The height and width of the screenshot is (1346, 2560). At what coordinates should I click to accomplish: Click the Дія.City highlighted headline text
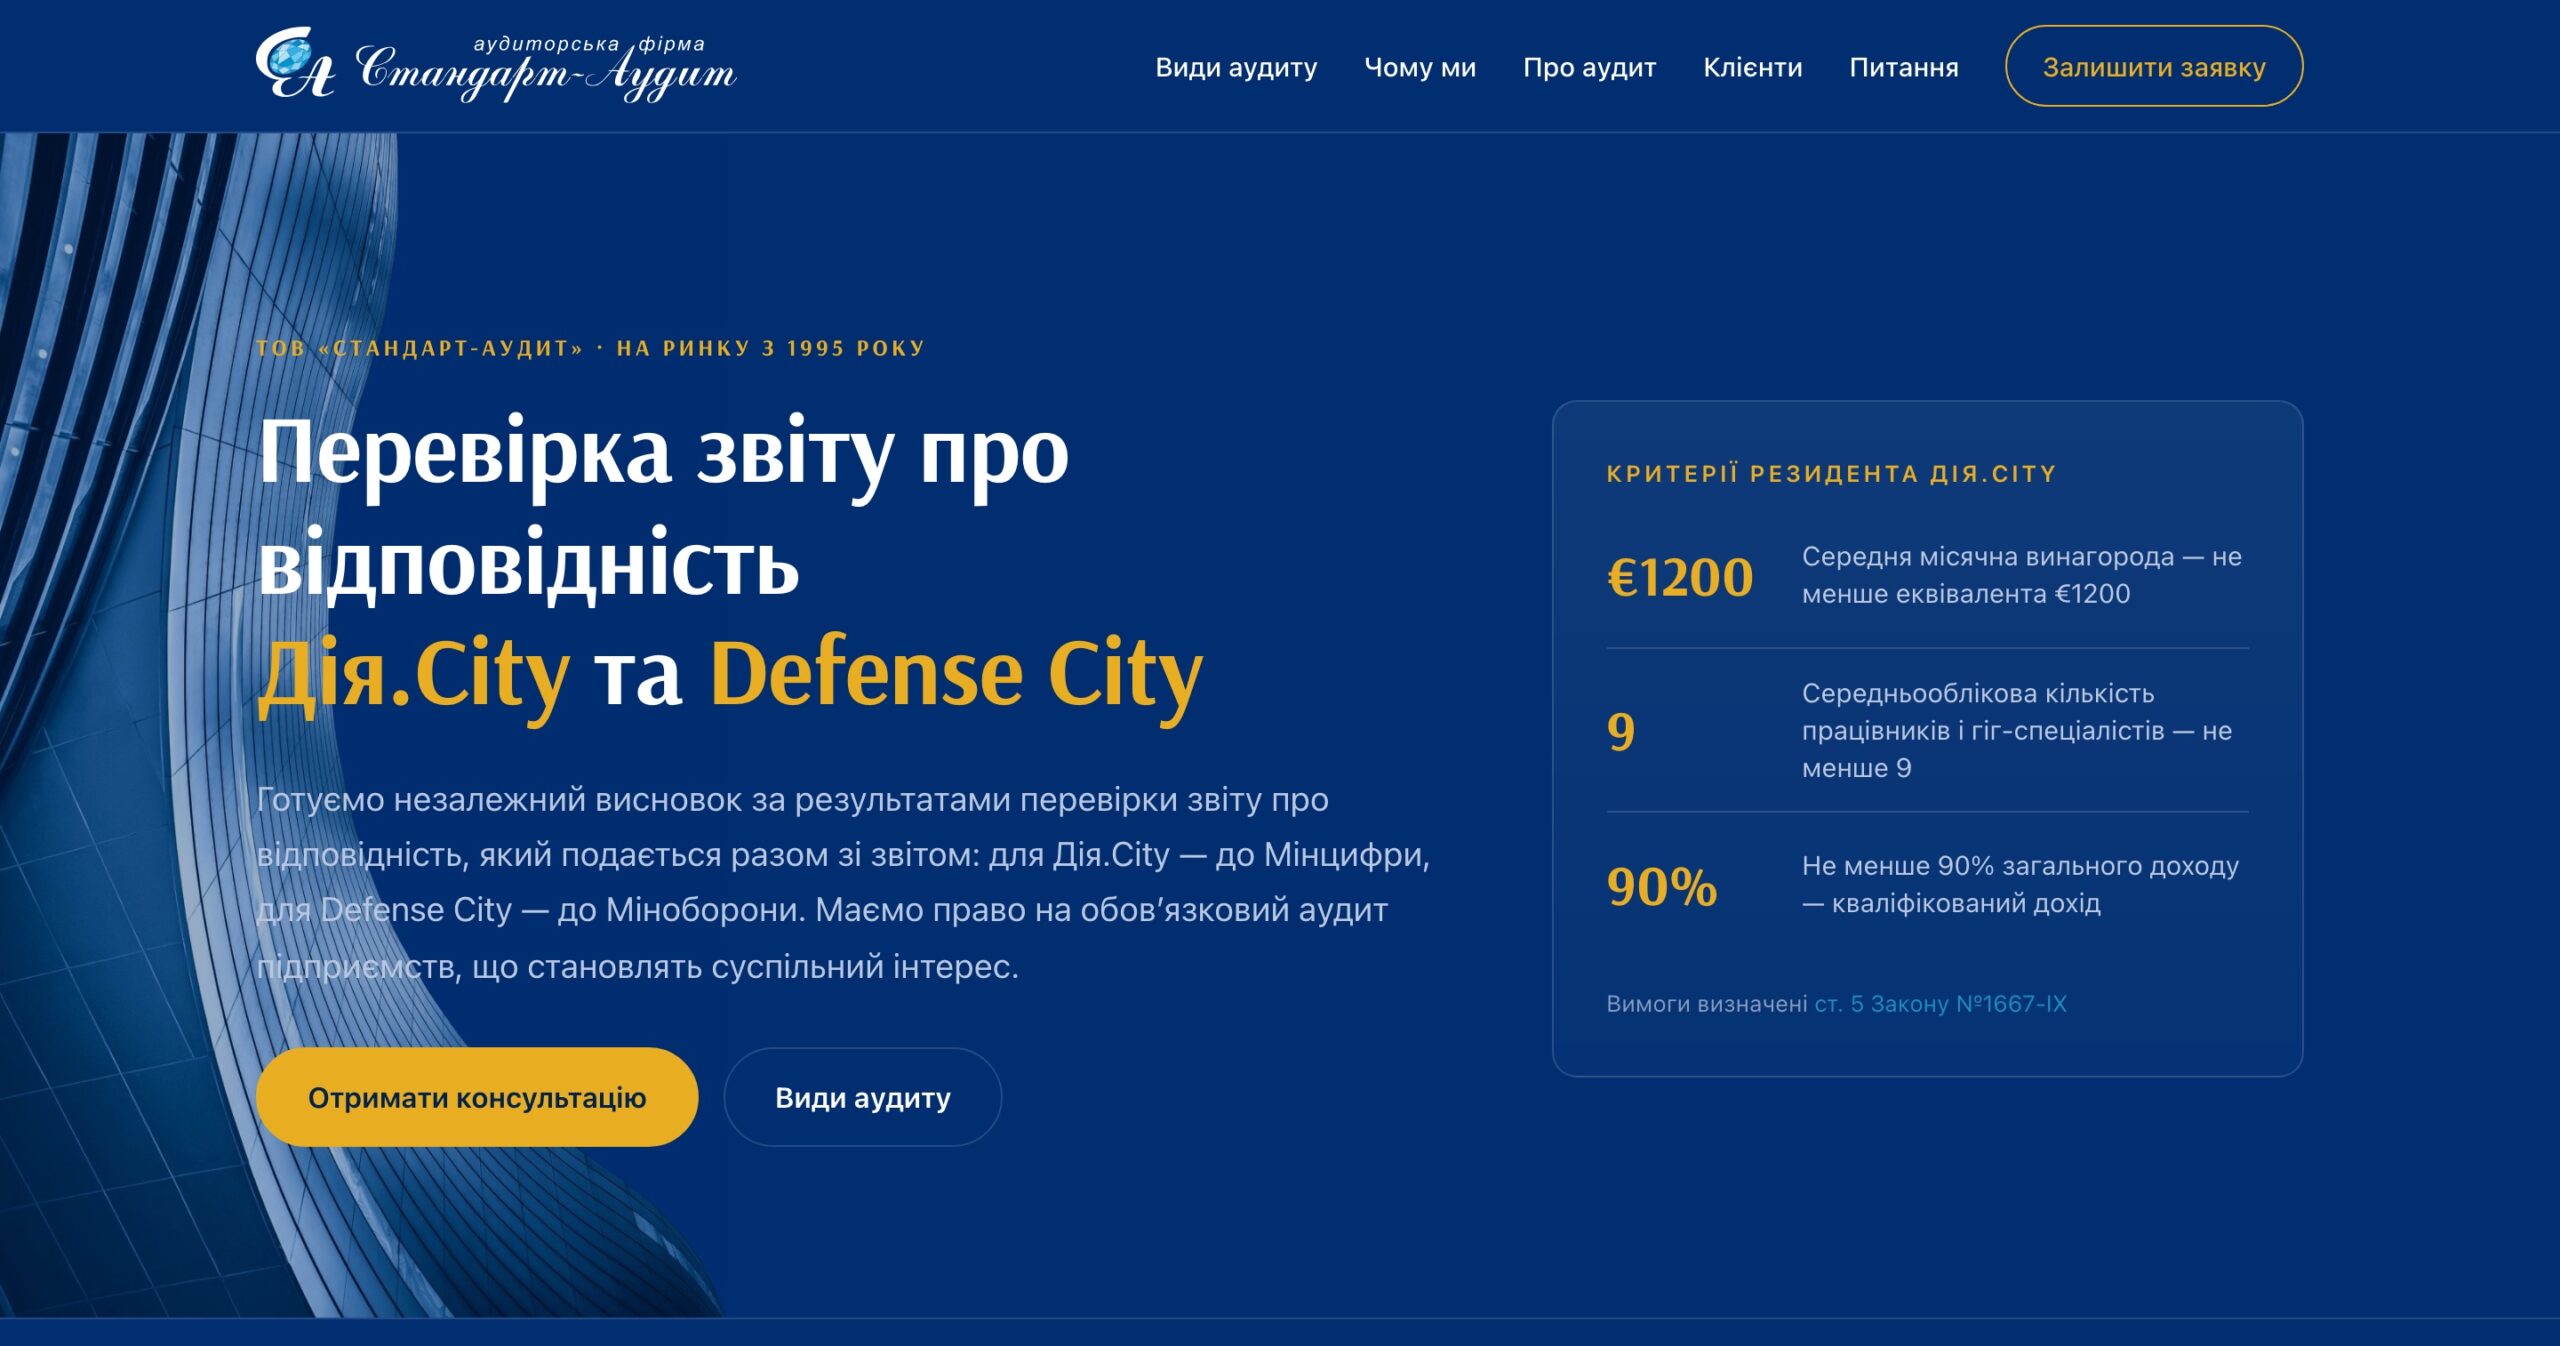click(x=414, y=675)
